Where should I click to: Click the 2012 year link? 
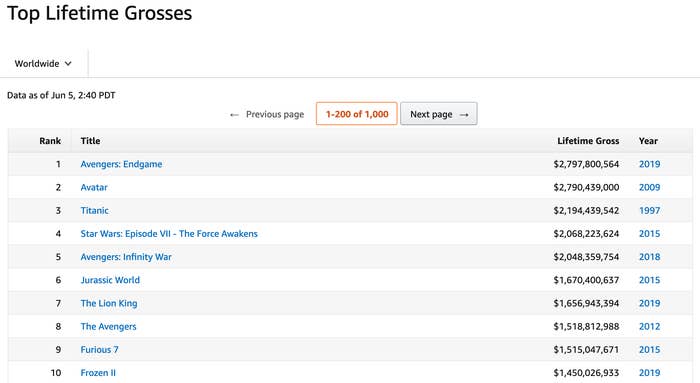pyautogui.click(x=649, y=326)
